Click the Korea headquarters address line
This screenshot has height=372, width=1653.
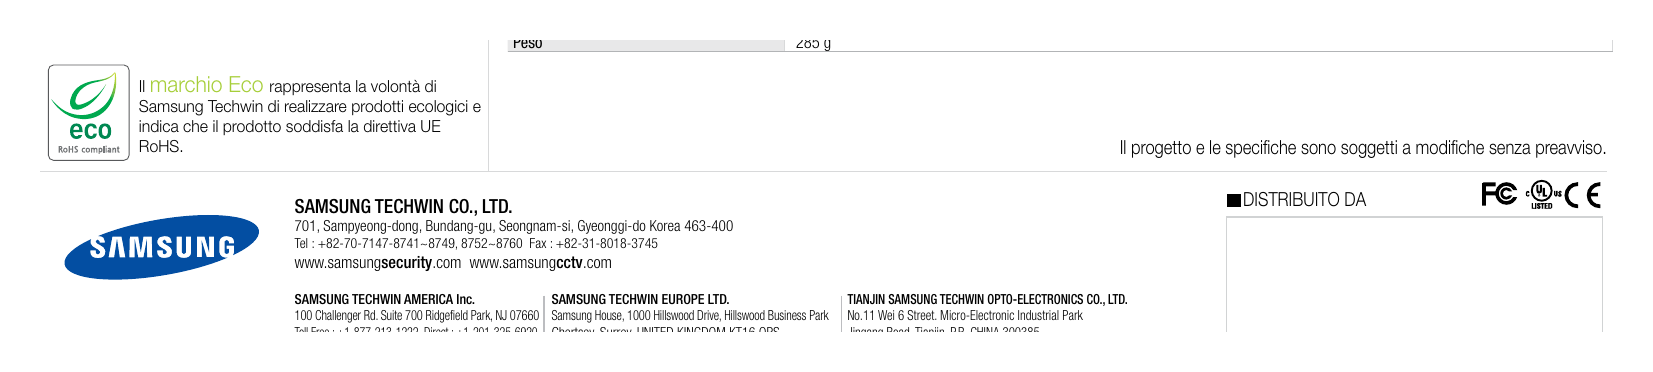coord(513,226)
